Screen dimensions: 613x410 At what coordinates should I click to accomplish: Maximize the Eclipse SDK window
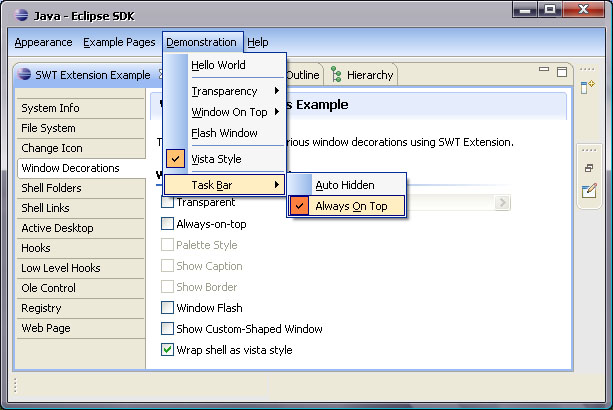[550, 9]
